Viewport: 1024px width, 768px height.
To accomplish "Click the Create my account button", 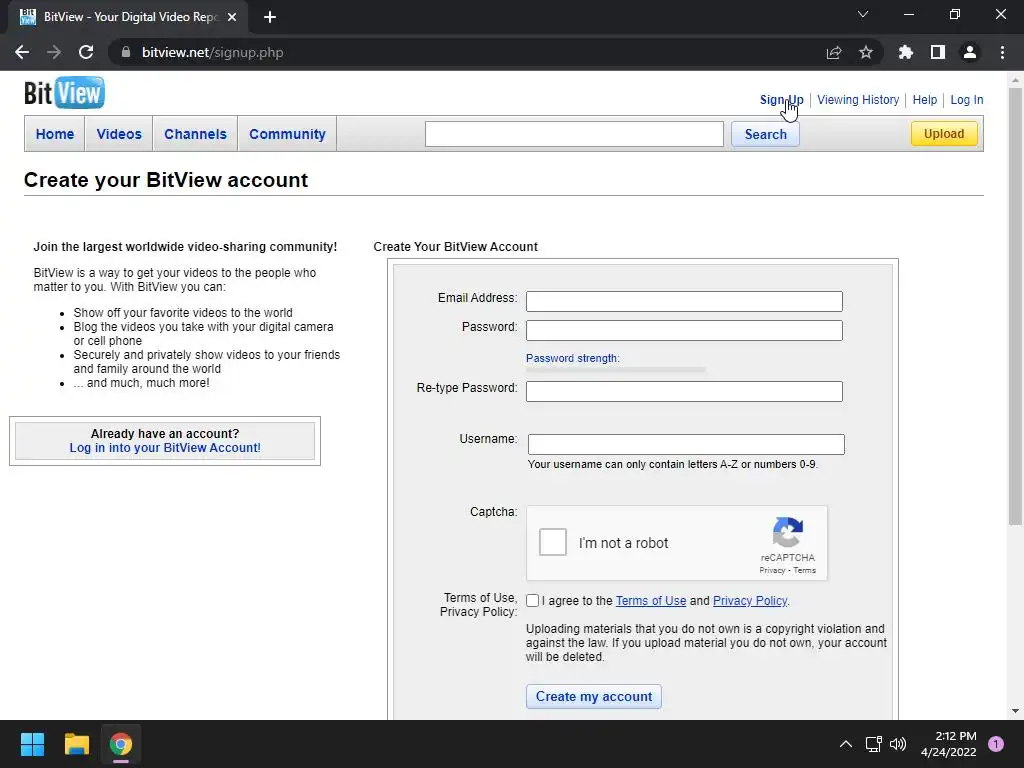I will 594,697.
